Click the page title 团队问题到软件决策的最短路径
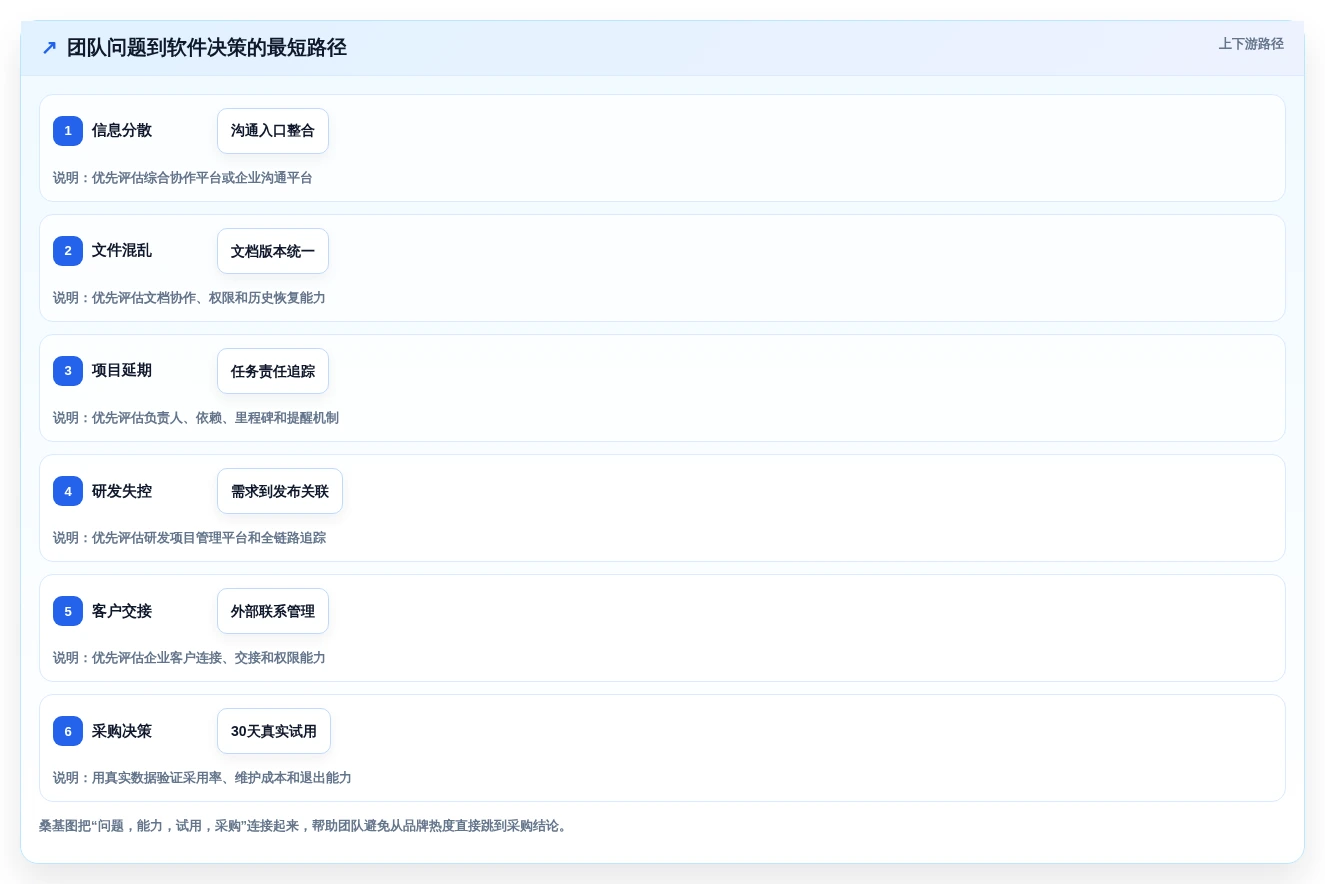 (207, 48)
